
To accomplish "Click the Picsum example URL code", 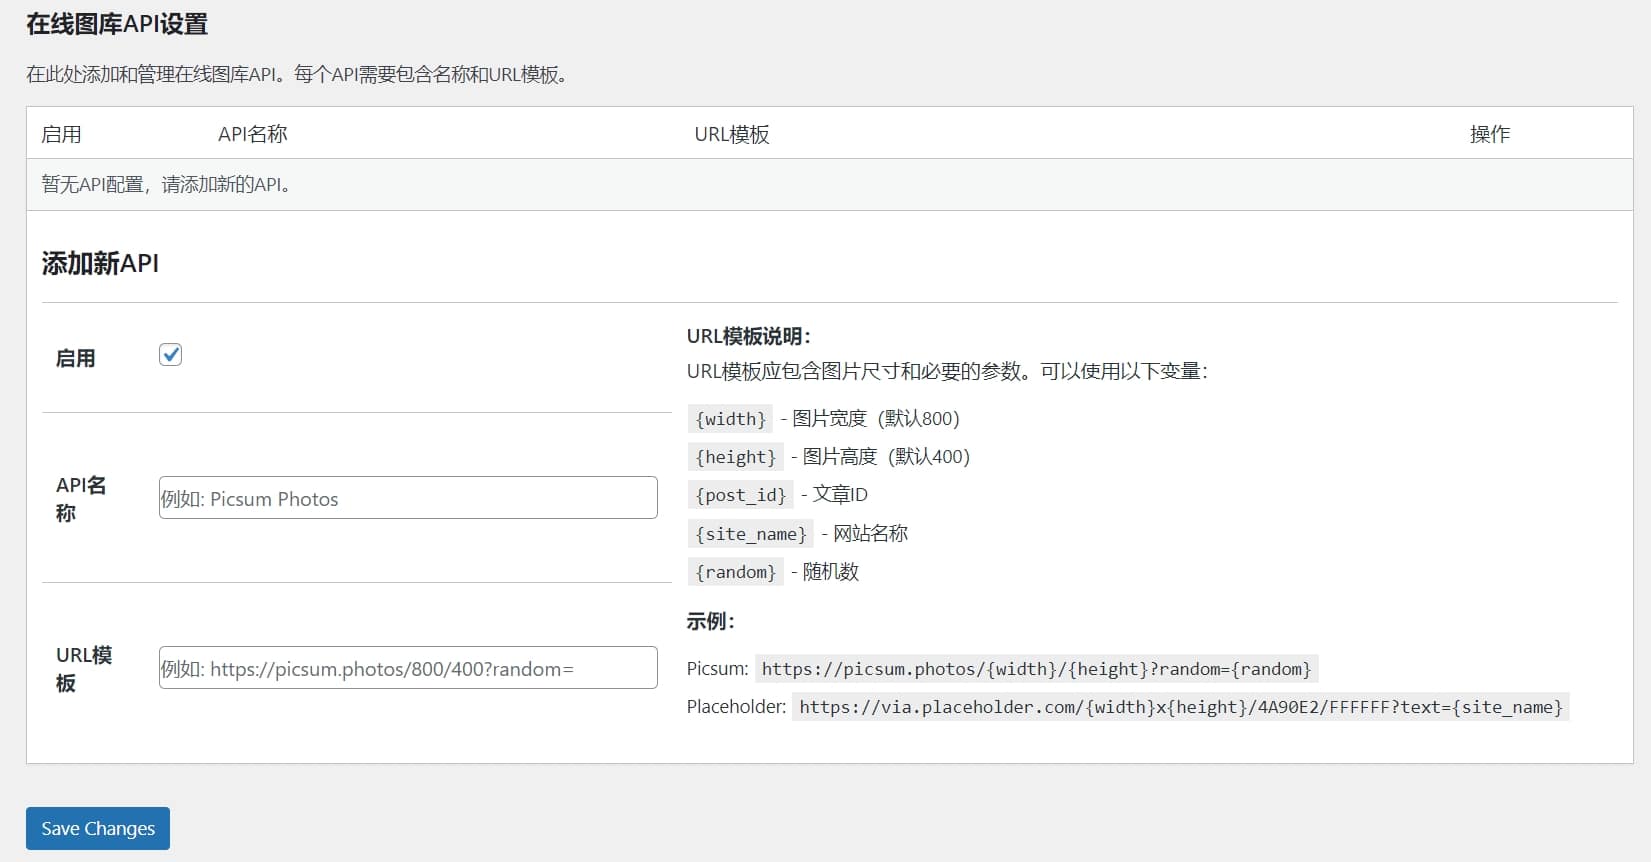I will [x=1036, y=669].
